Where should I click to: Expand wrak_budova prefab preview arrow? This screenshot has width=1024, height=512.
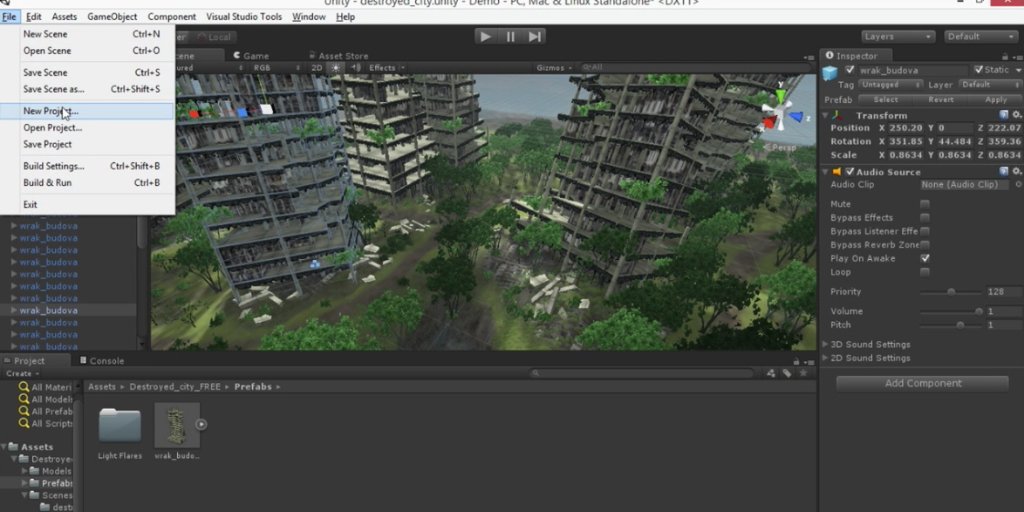click(201, 424)
